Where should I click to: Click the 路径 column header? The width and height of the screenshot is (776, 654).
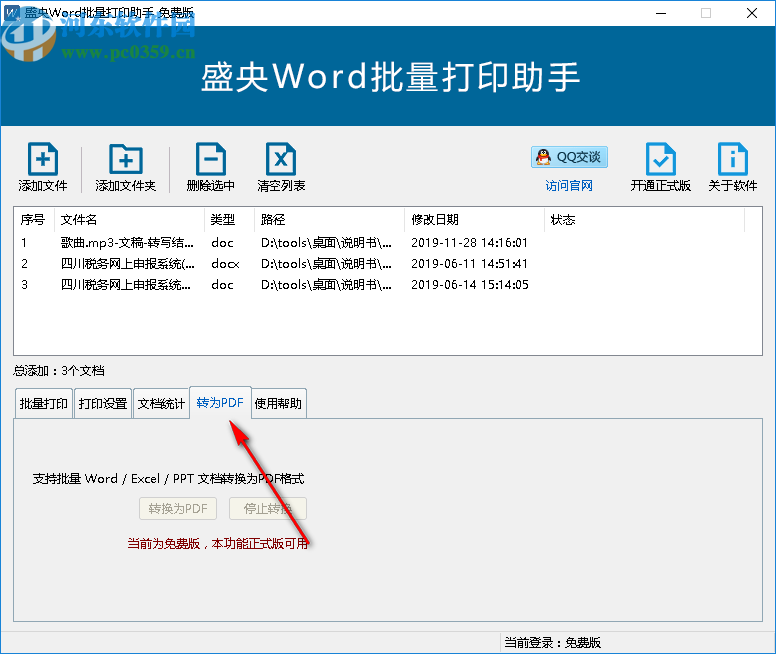(x=330, y=219)
